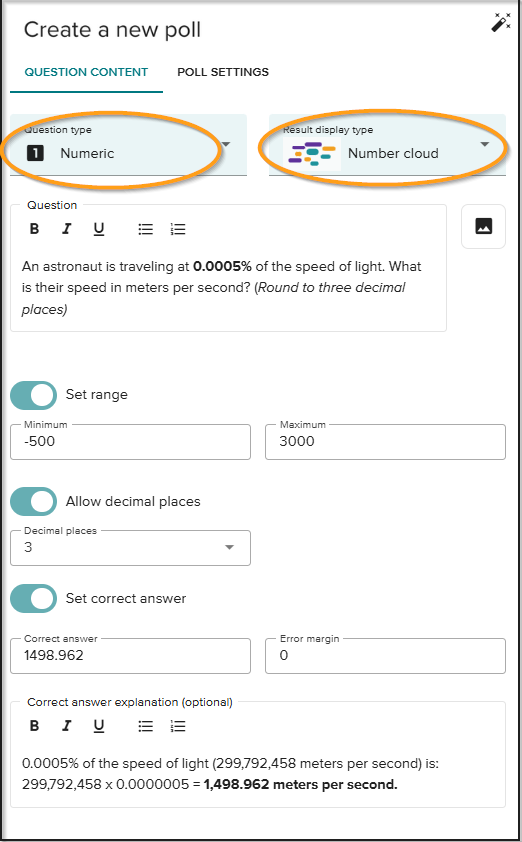Screen dimensions: 522x842
Task: Insert numbered list in Question editor
Action: click(x=178, y=229)
